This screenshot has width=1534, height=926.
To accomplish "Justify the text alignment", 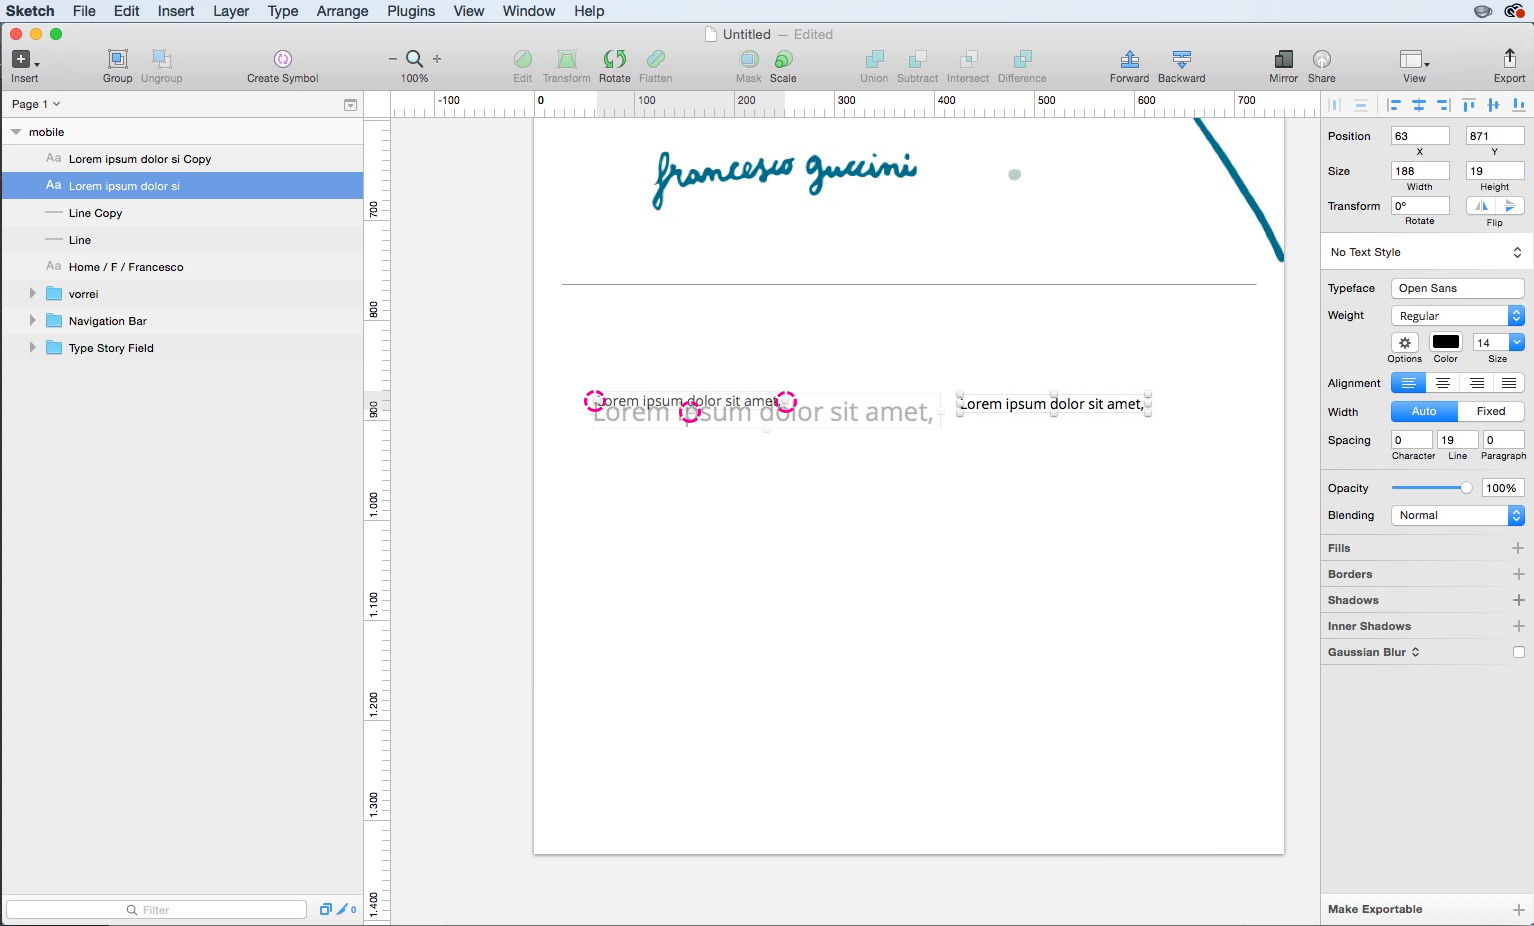I will coord(1509,383).
